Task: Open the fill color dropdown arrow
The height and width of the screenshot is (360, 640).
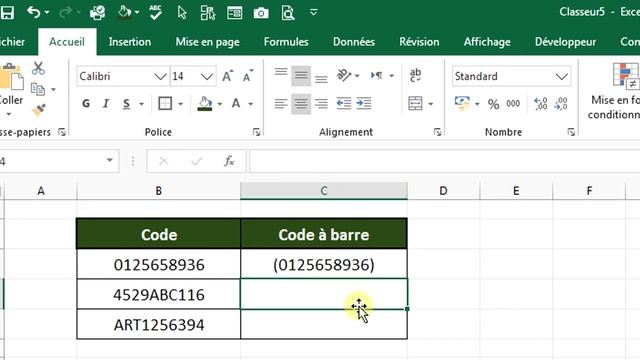Action: pos(220,104)
